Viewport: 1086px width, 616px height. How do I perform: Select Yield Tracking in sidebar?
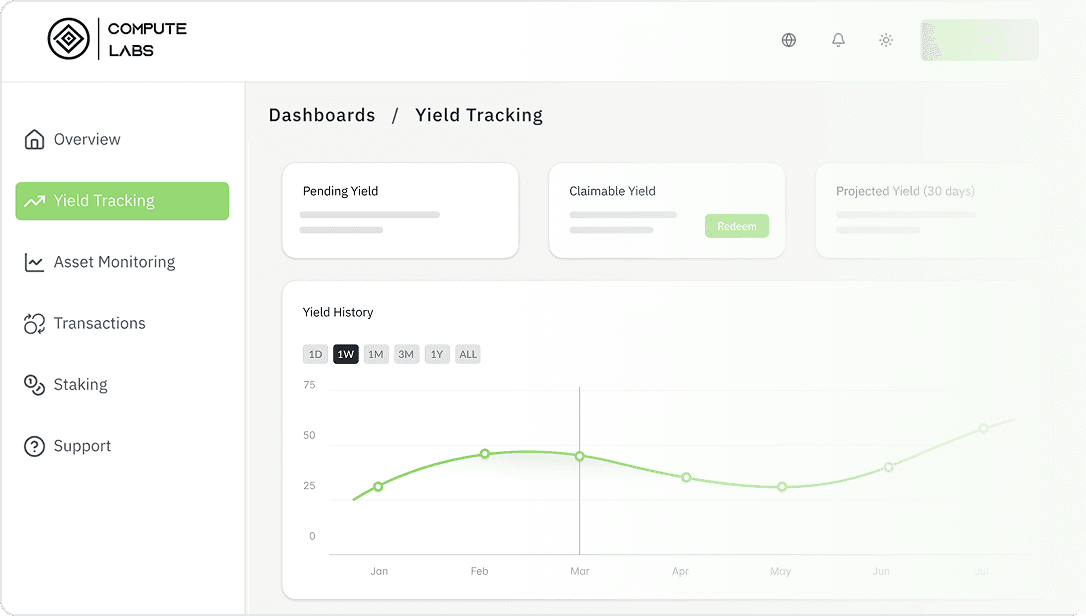122,201
